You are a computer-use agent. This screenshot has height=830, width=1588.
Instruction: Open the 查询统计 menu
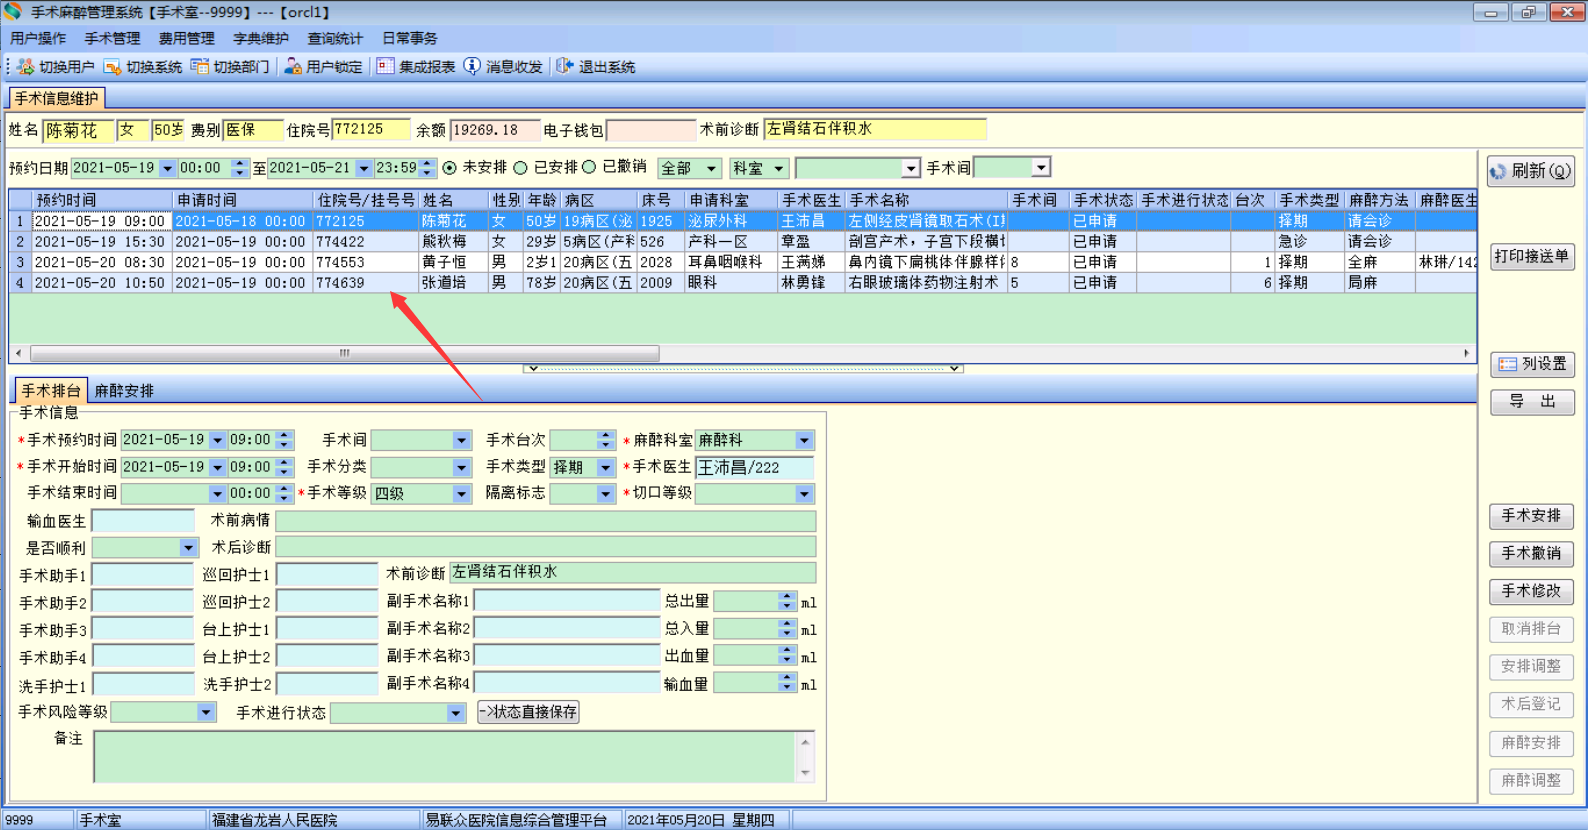pos(335,38)
